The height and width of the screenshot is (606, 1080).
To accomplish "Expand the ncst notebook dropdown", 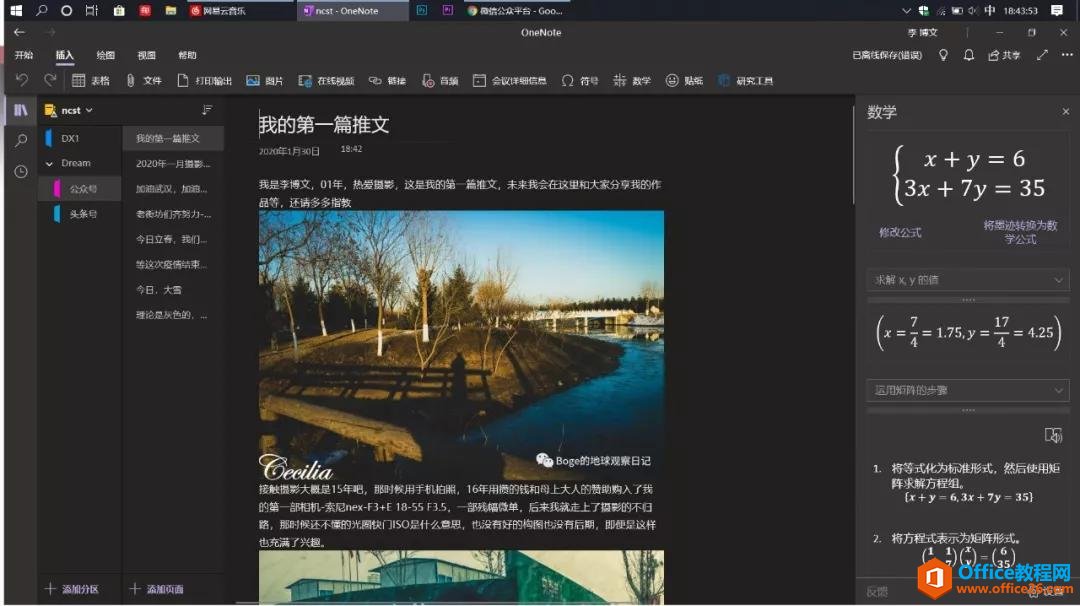I will 89,110.
